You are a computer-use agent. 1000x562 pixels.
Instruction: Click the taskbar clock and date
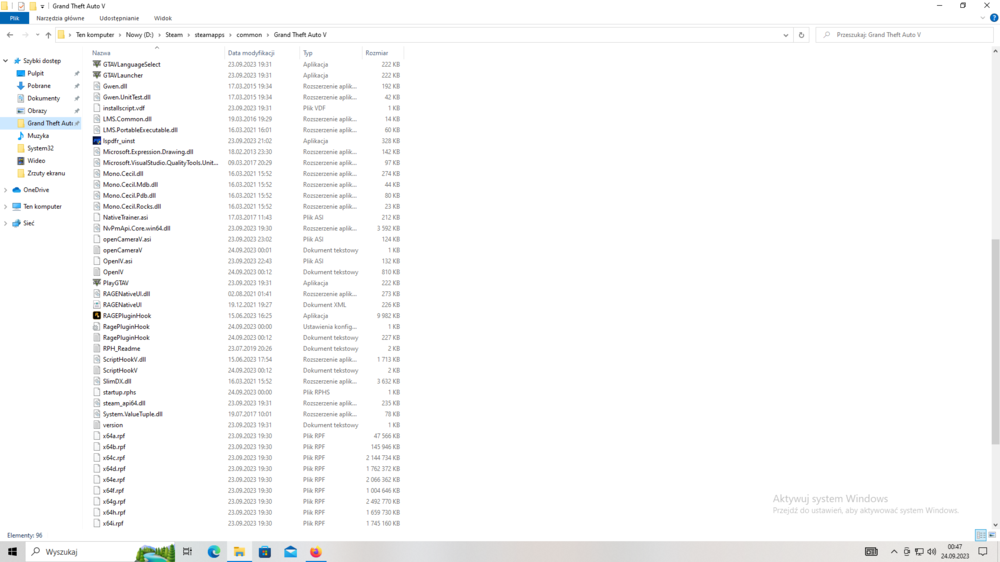click(955, 552)
